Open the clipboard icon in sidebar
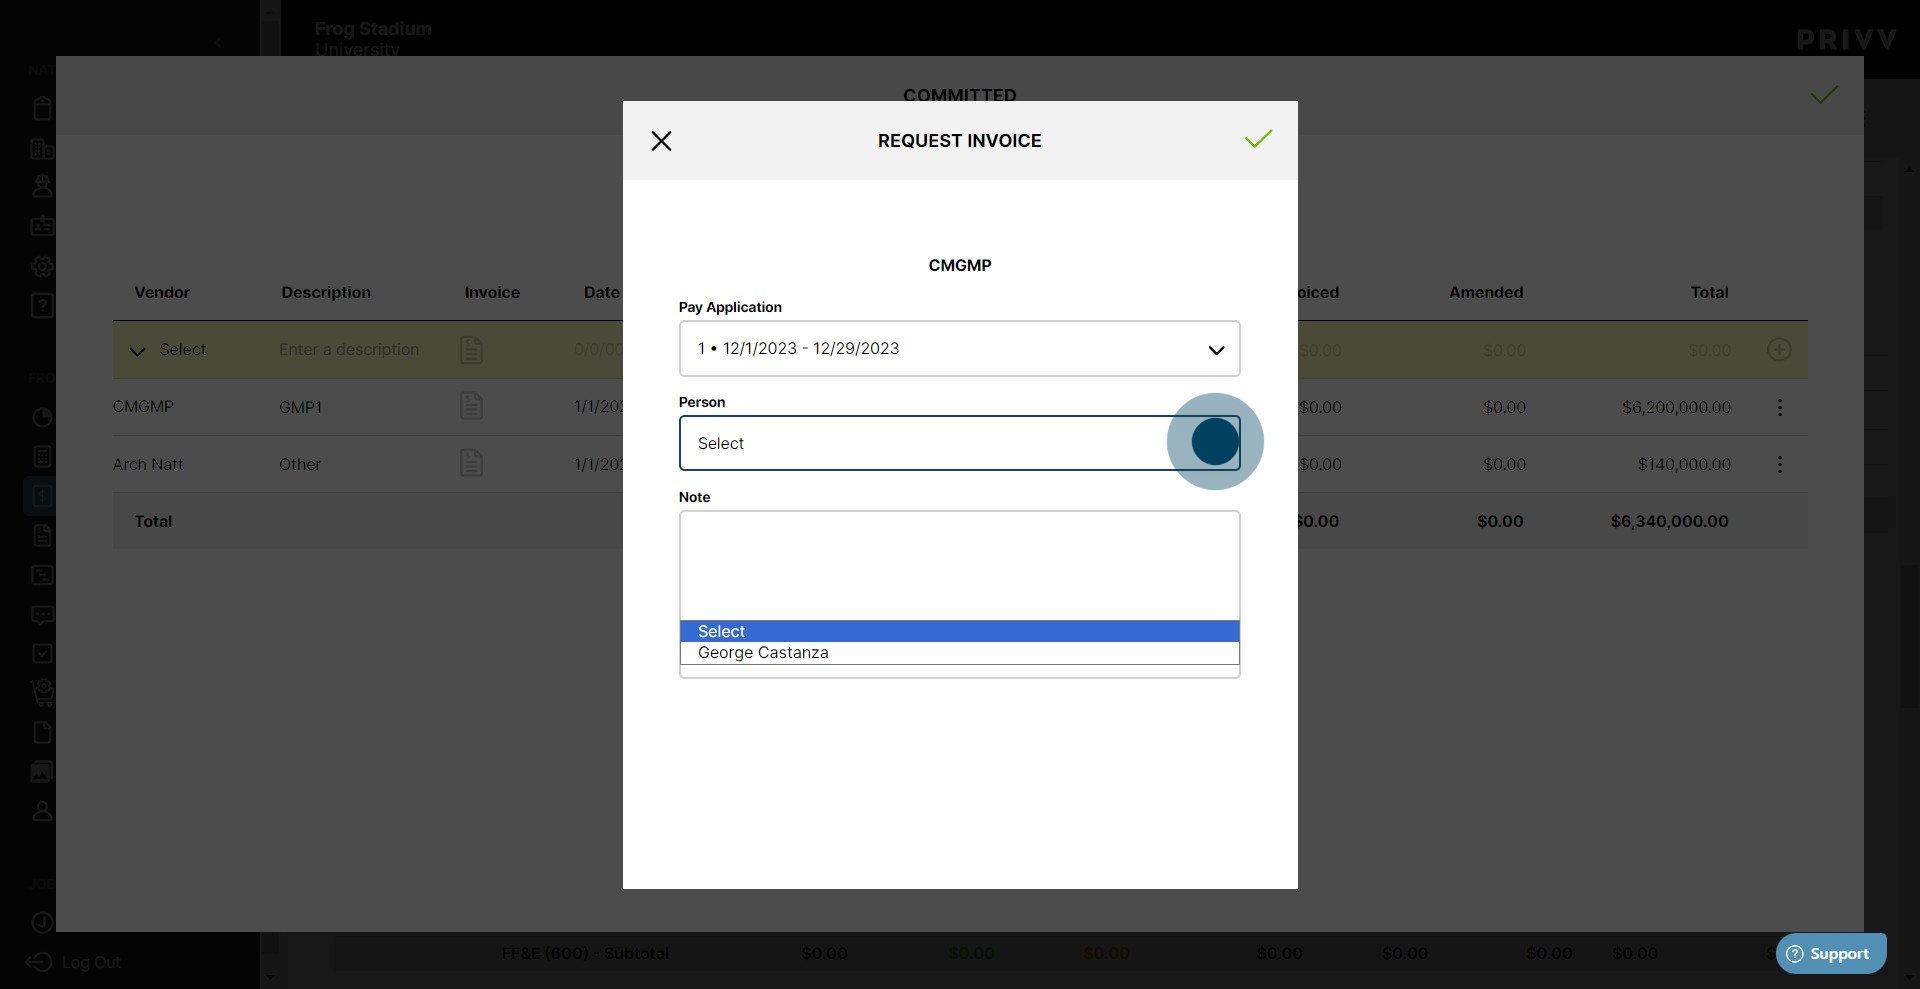 tap(42, 108)
